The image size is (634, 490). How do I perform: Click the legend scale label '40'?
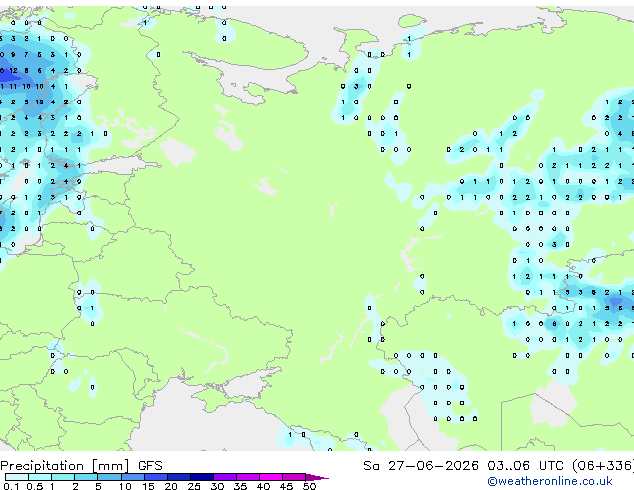point(263,486)
